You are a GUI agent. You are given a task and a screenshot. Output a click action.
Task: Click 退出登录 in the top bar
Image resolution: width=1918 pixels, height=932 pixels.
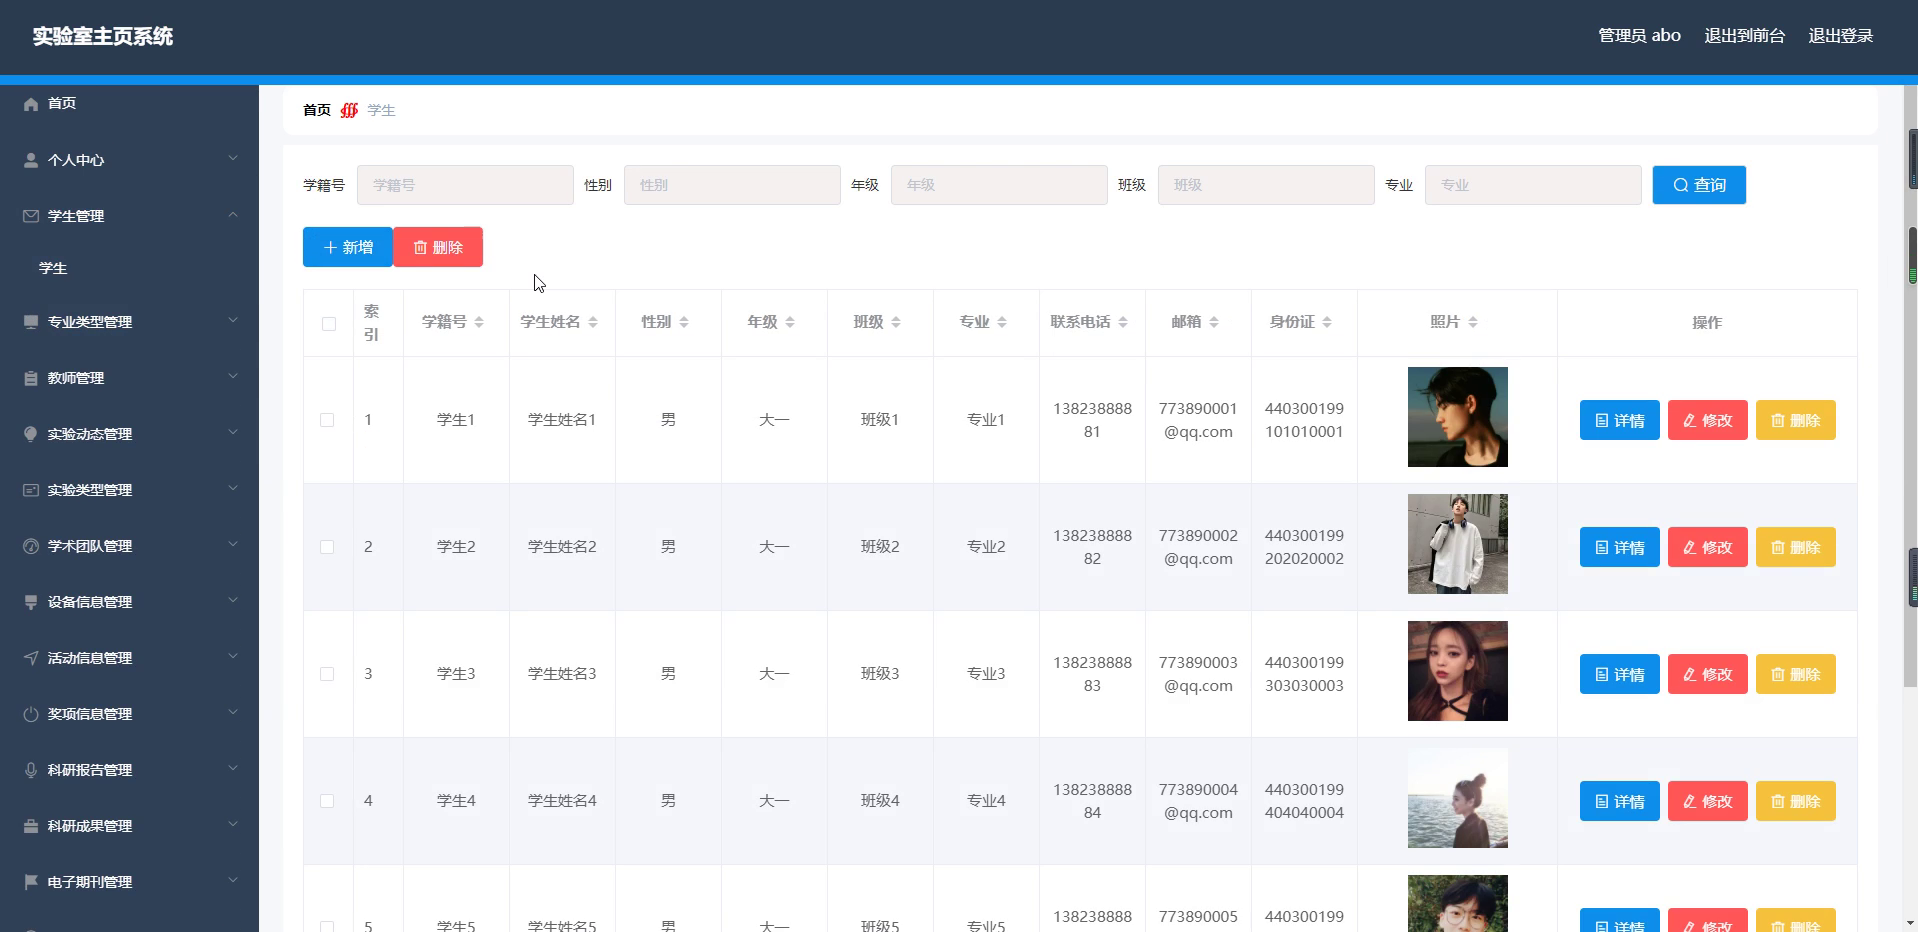pos(1840,36)
